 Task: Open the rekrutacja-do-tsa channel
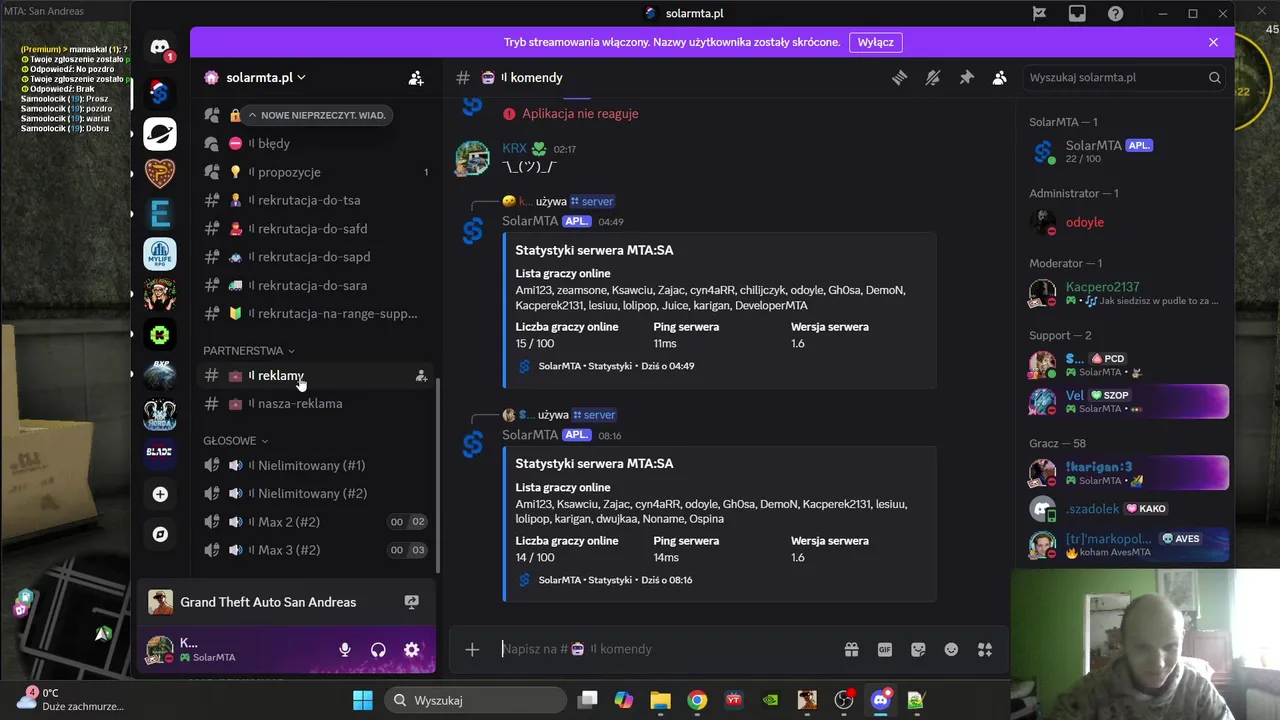(x=316, y=200)
